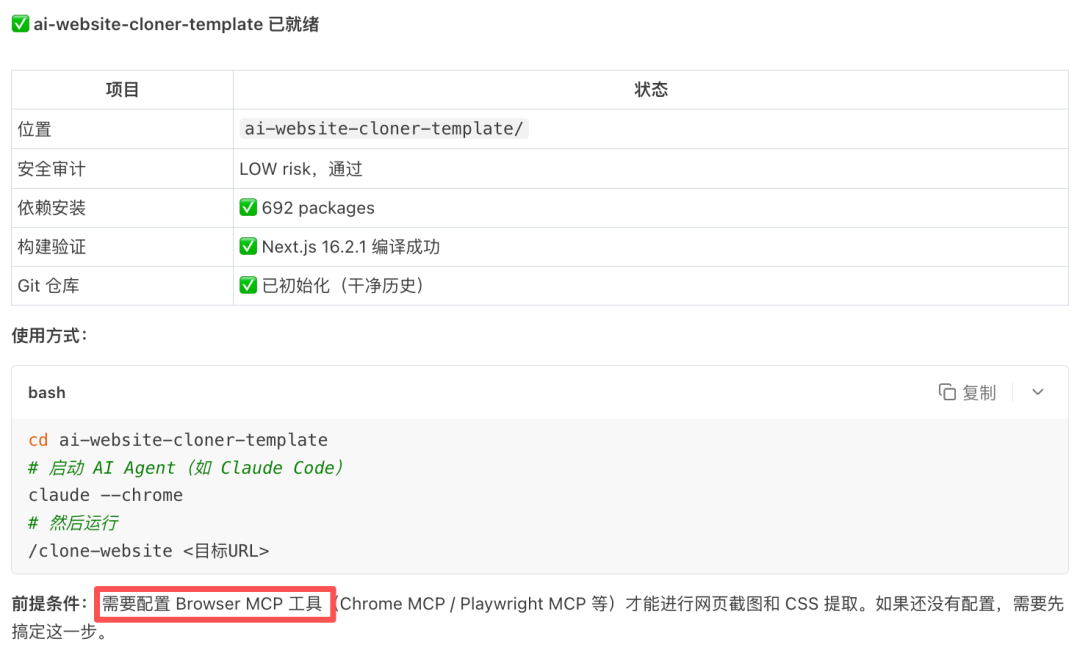Click green check beside Next.js 16.2.1 编译成功
The image size is (1080, 661).
click(248, 246)
